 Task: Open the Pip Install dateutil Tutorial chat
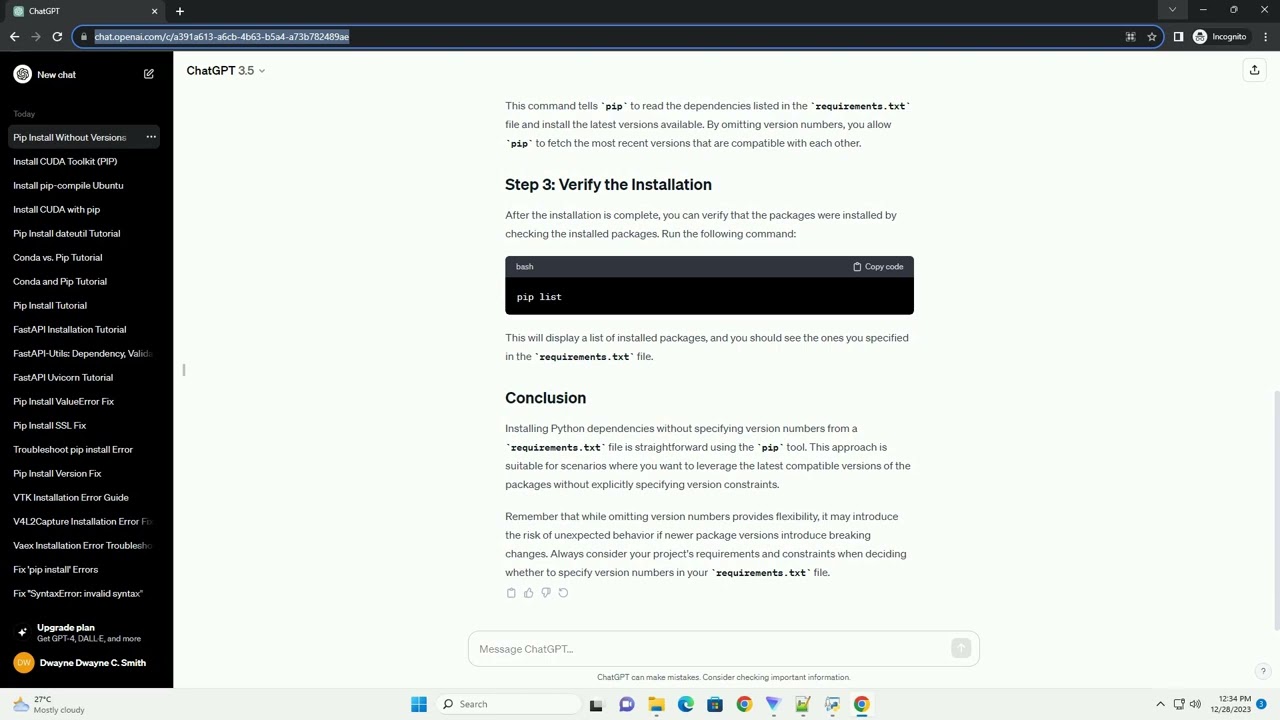[66, 233]
